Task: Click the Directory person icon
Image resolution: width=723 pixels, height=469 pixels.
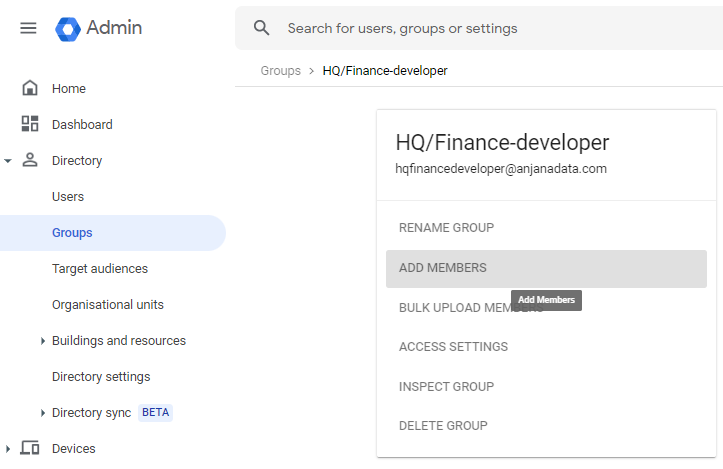Action: tap(30, 161)
